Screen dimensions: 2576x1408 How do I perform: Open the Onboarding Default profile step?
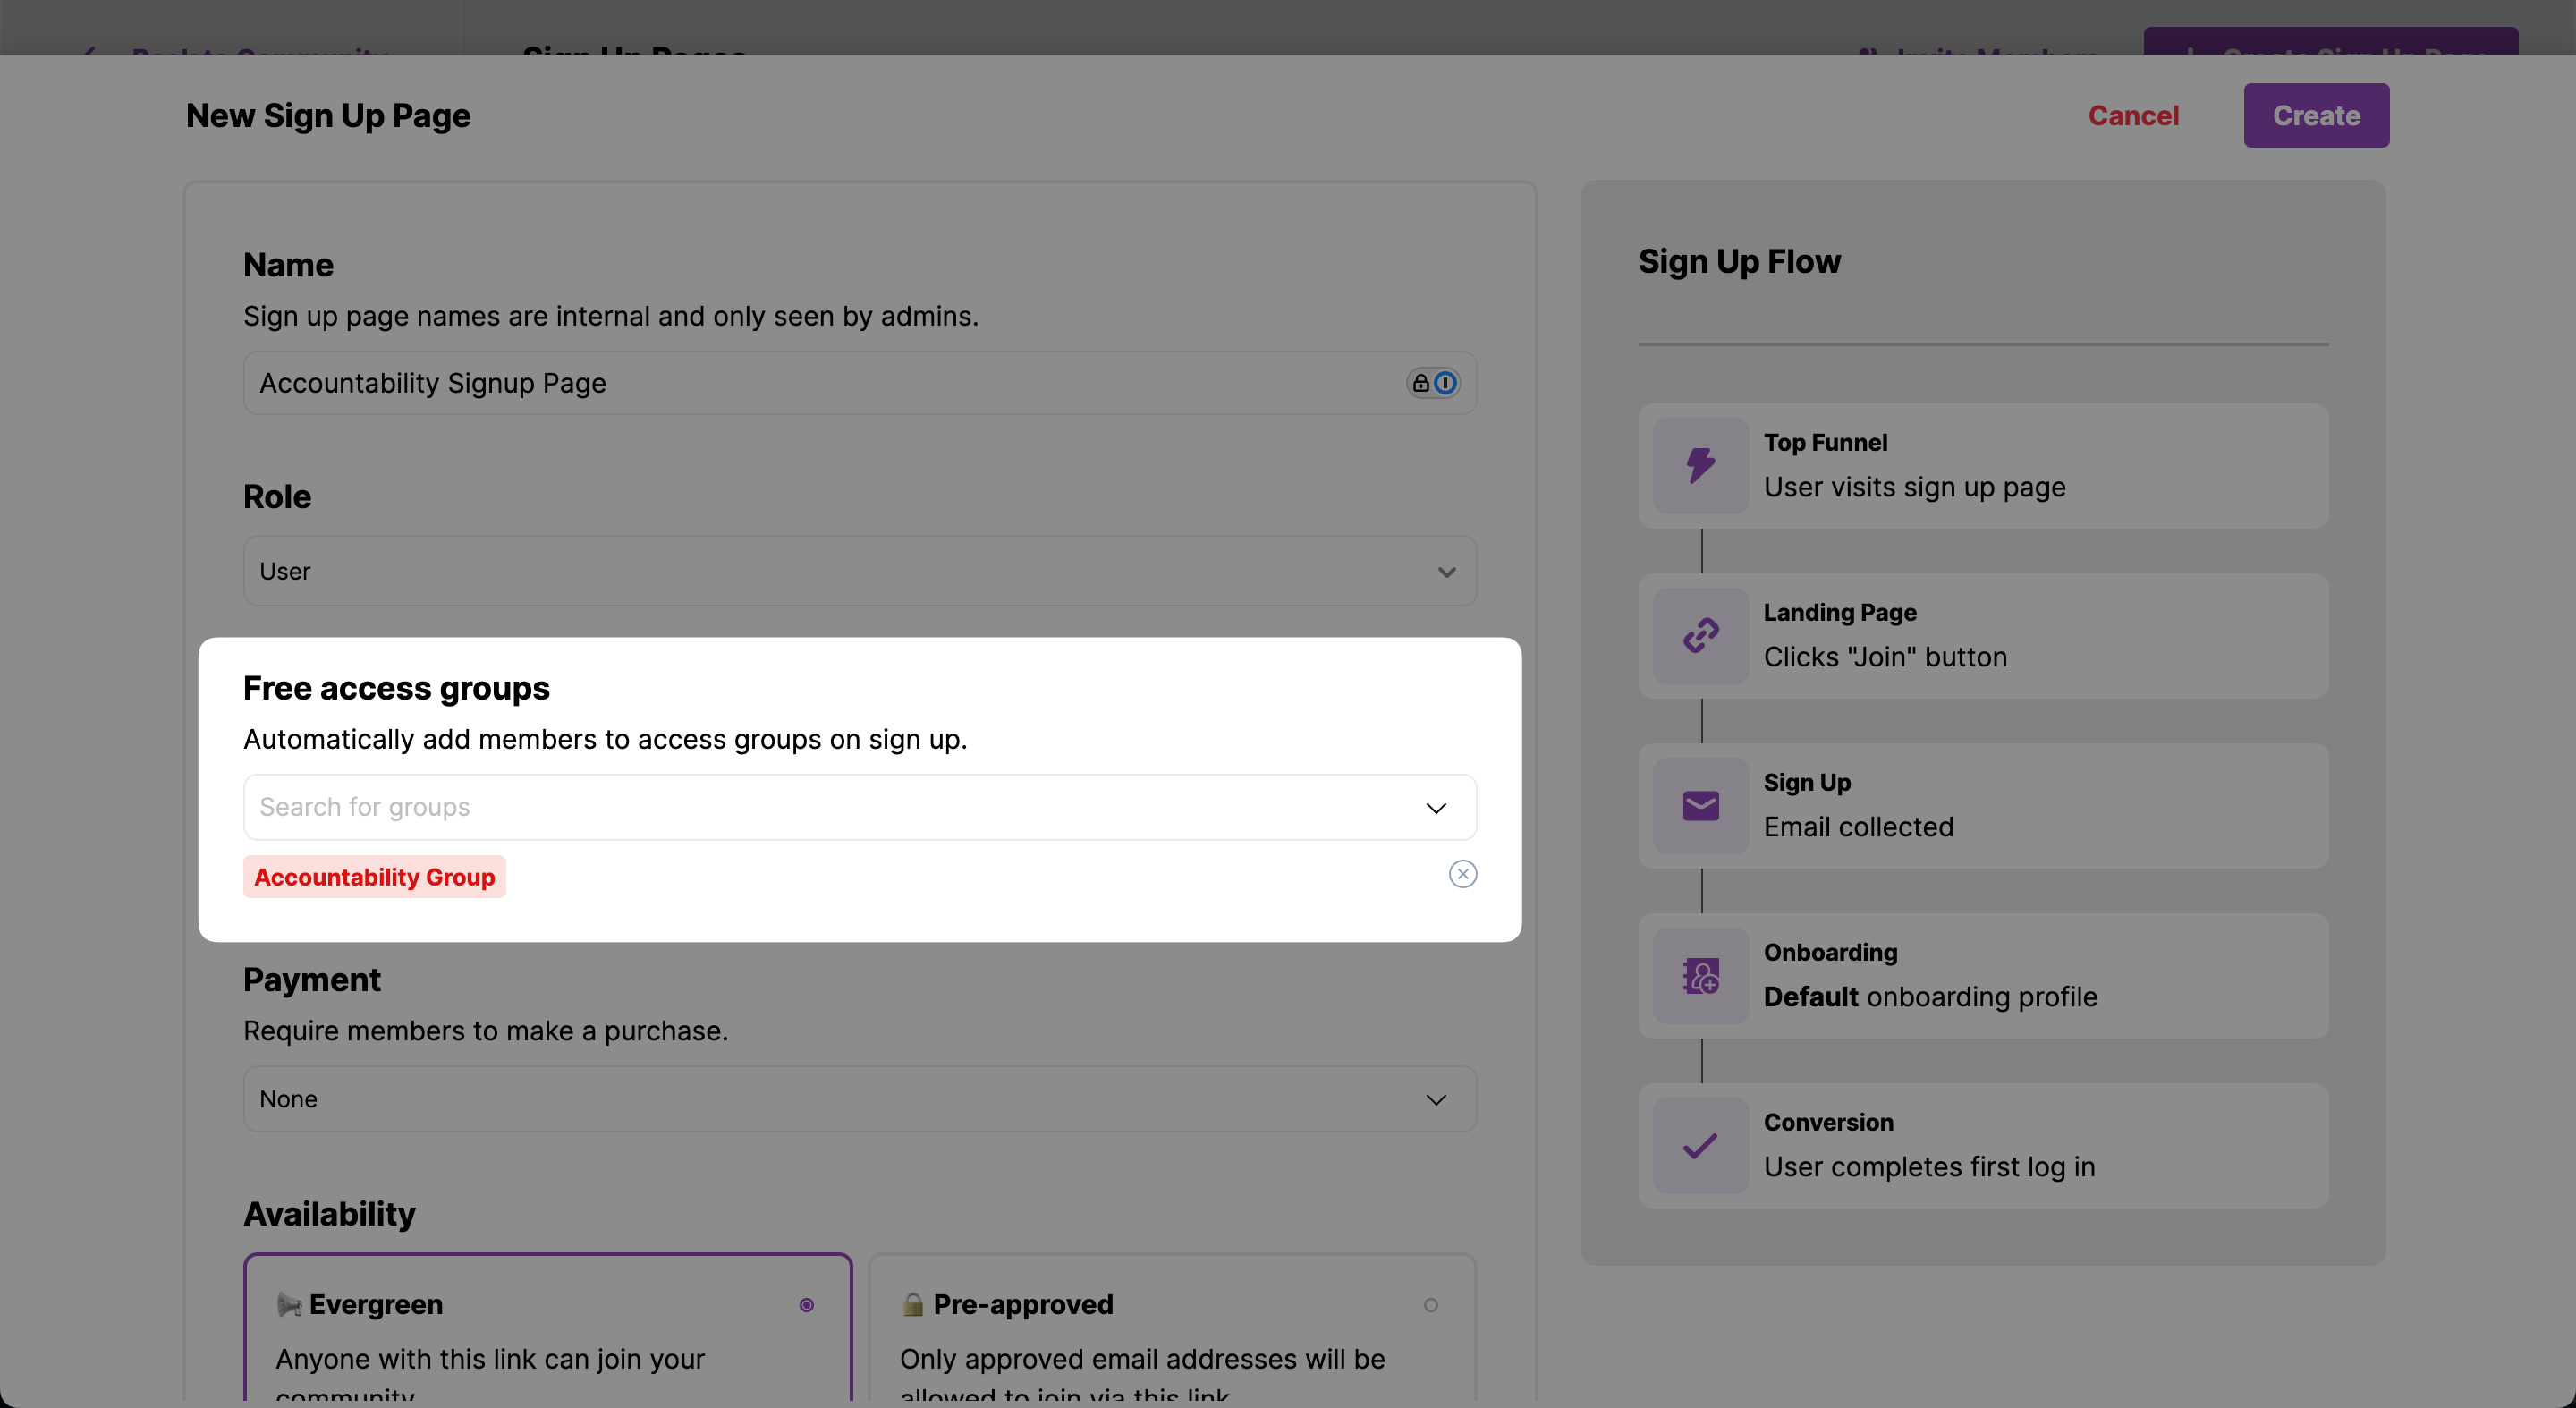pos(1982,976)
